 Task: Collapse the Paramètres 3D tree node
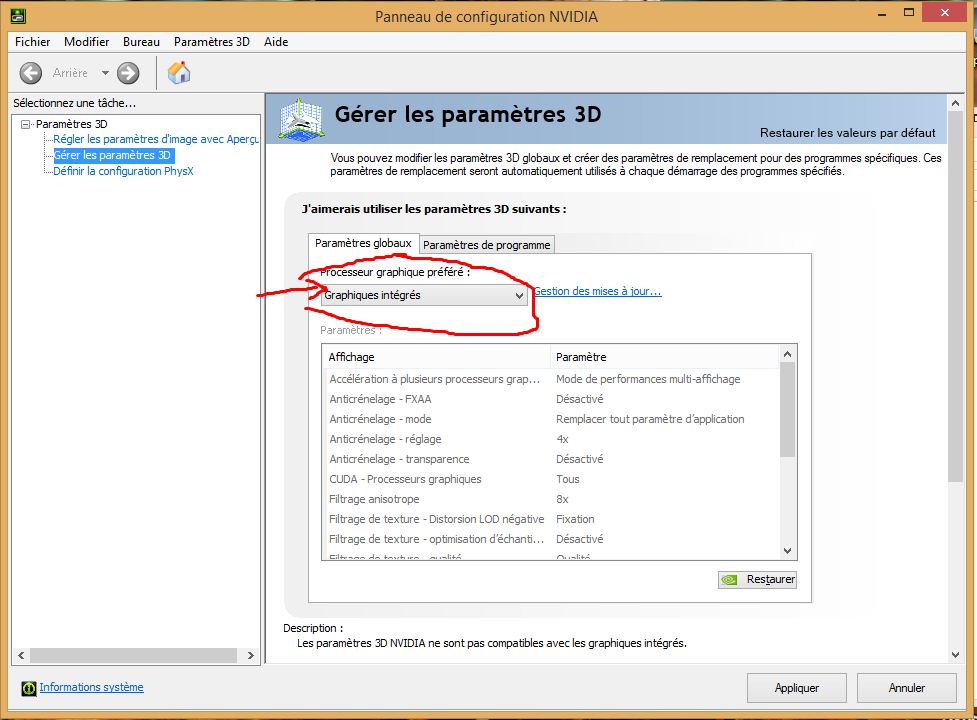point(25,124)
